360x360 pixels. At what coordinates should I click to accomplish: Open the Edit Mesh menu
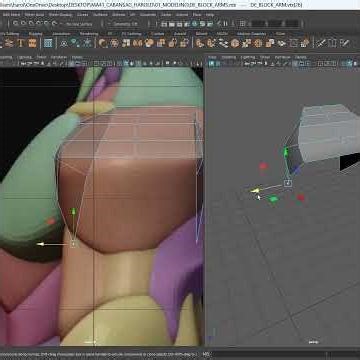click(x=11, y=15)
